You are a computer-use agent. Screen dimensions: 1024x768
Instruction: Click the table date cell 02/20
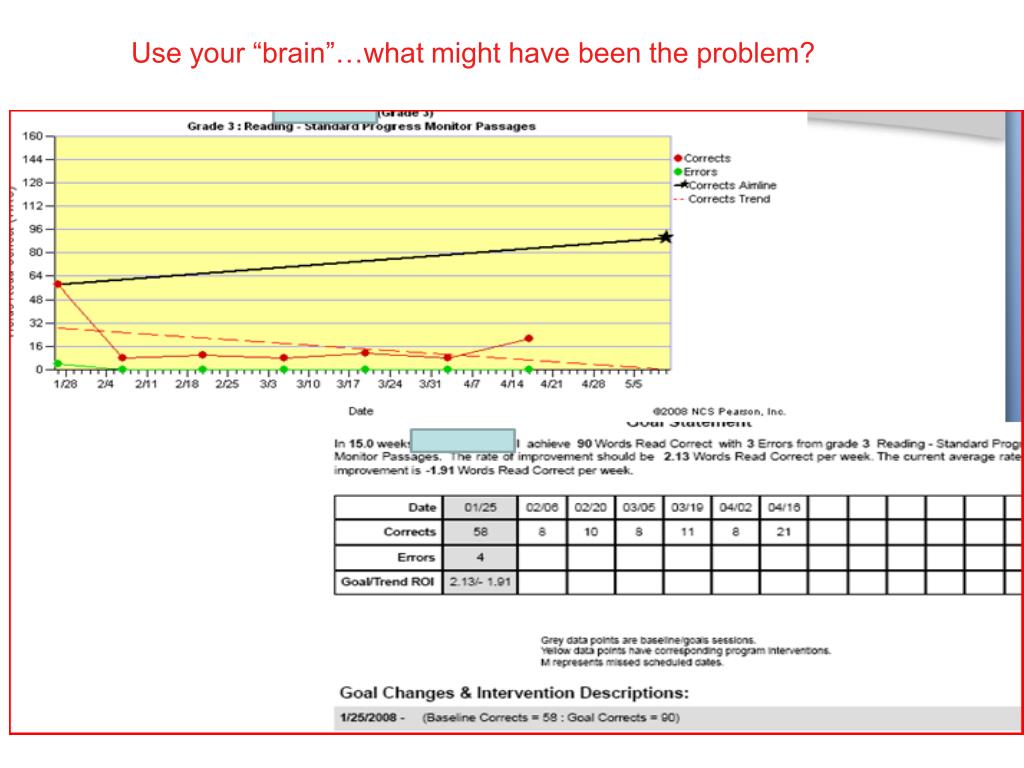click(x=590, y=507)
